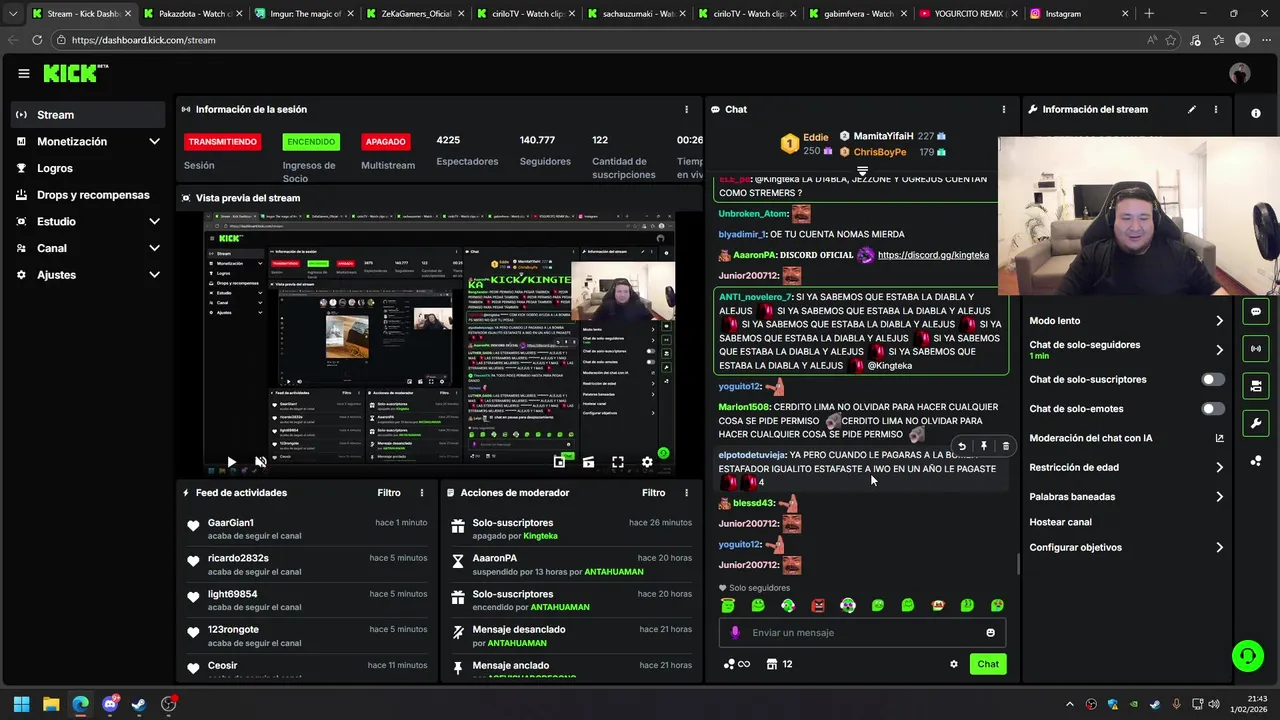Play the stream preview video
The height and width of the screenshot is (720, 1280).
click(231, 462)
